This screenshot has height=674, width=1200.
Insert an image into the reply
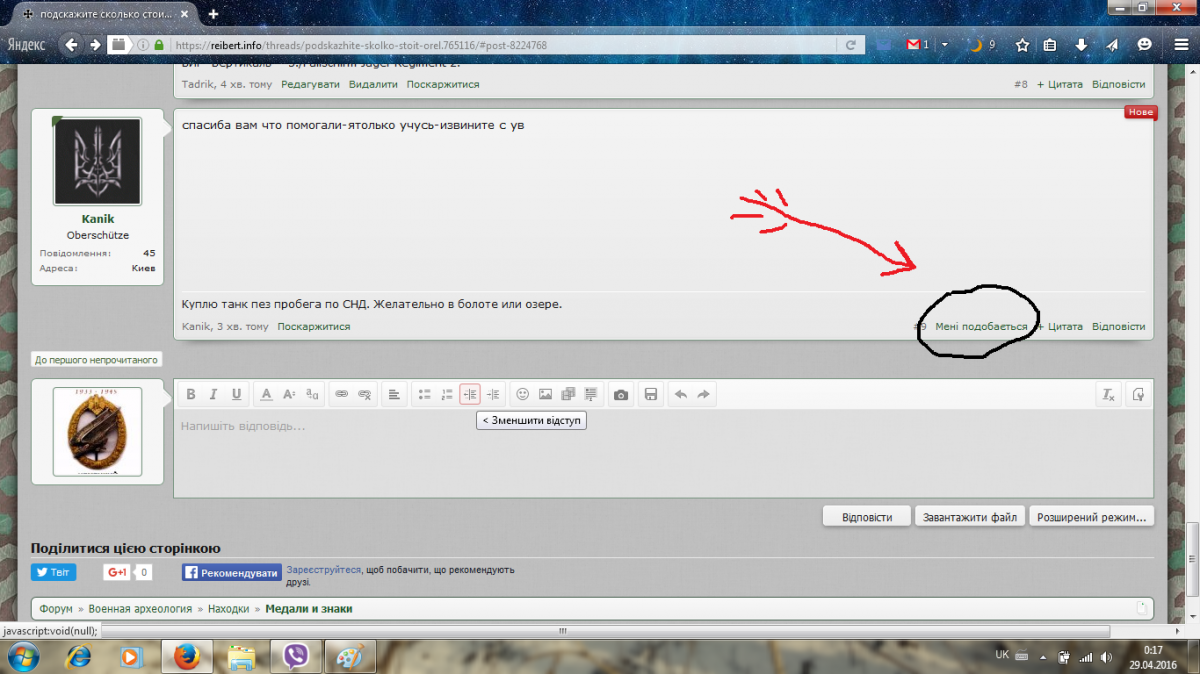click(545, 395)
